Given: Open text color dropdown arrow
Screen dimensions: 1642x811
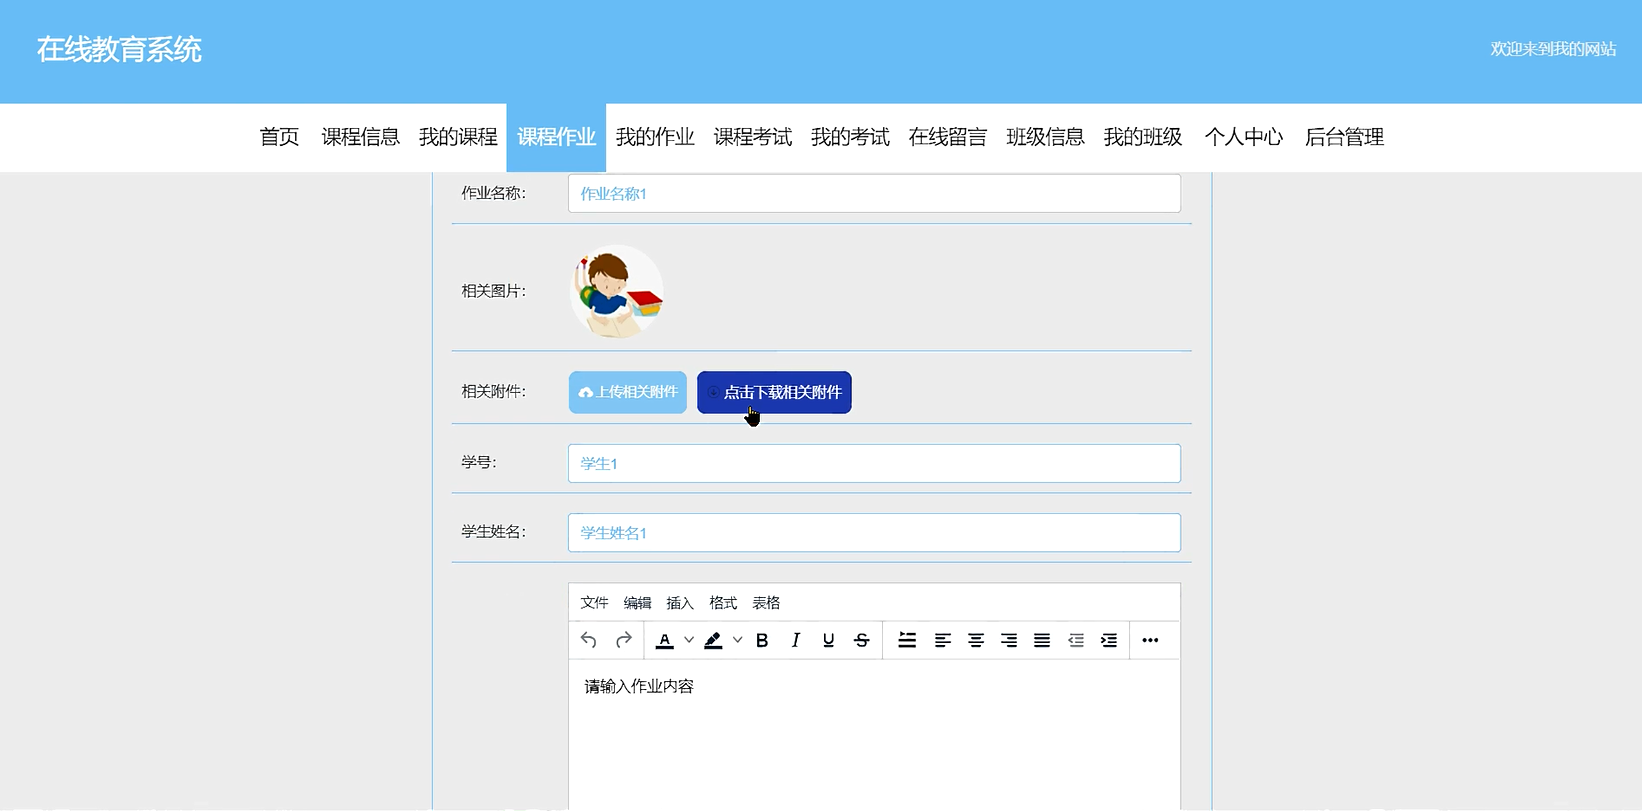Looking at the screenshot, I should pyautogui.click(x=689, y=640).
